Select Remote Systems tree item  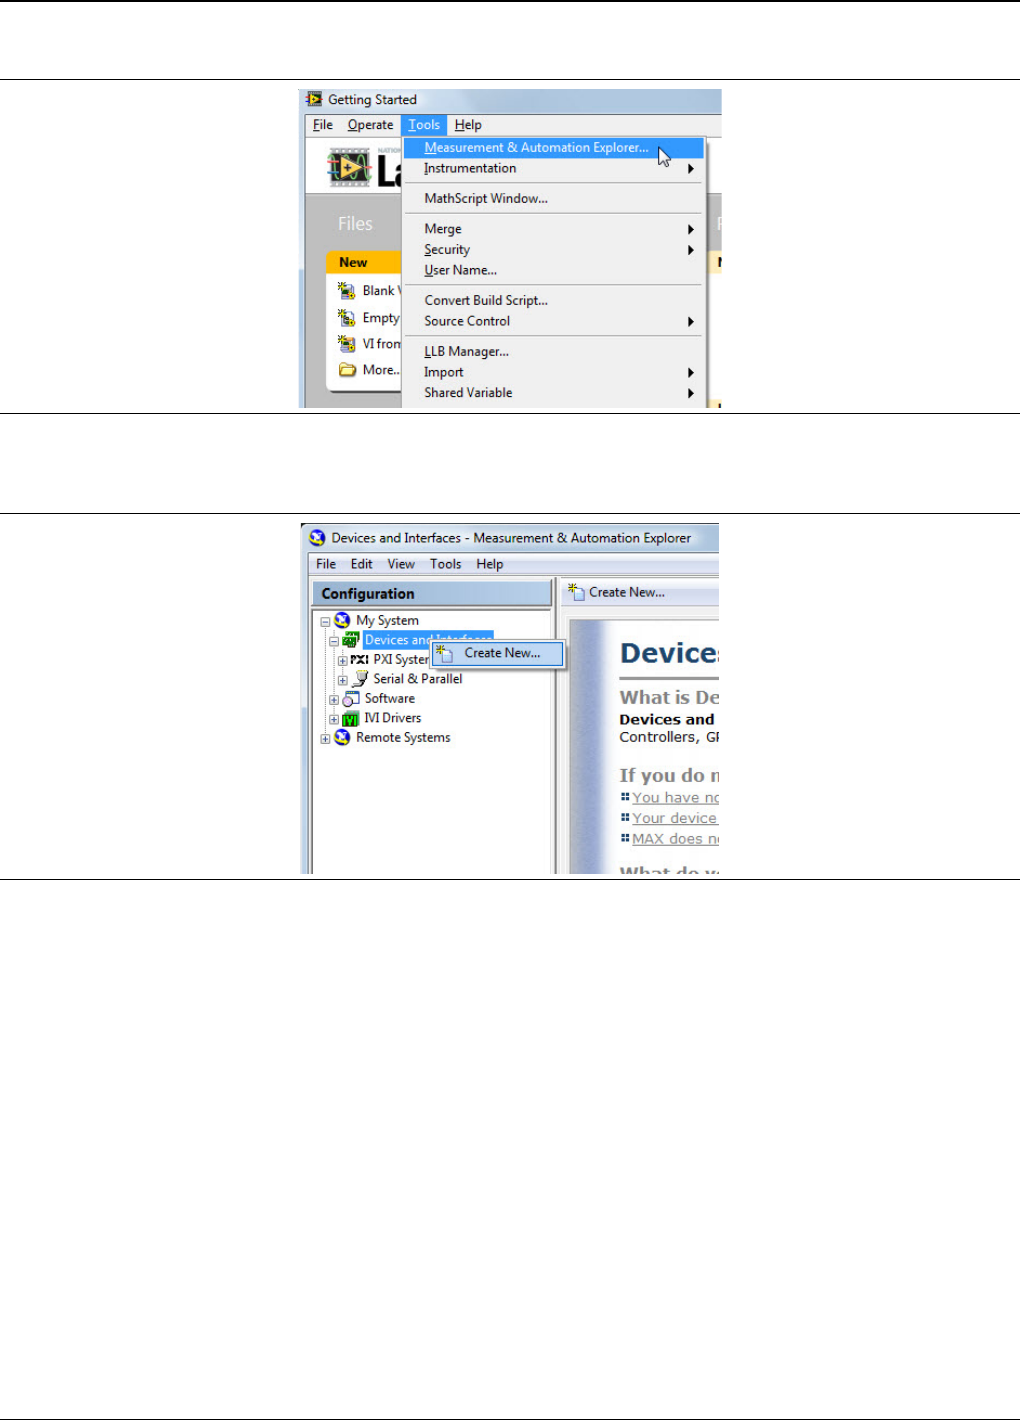point(403,738)
